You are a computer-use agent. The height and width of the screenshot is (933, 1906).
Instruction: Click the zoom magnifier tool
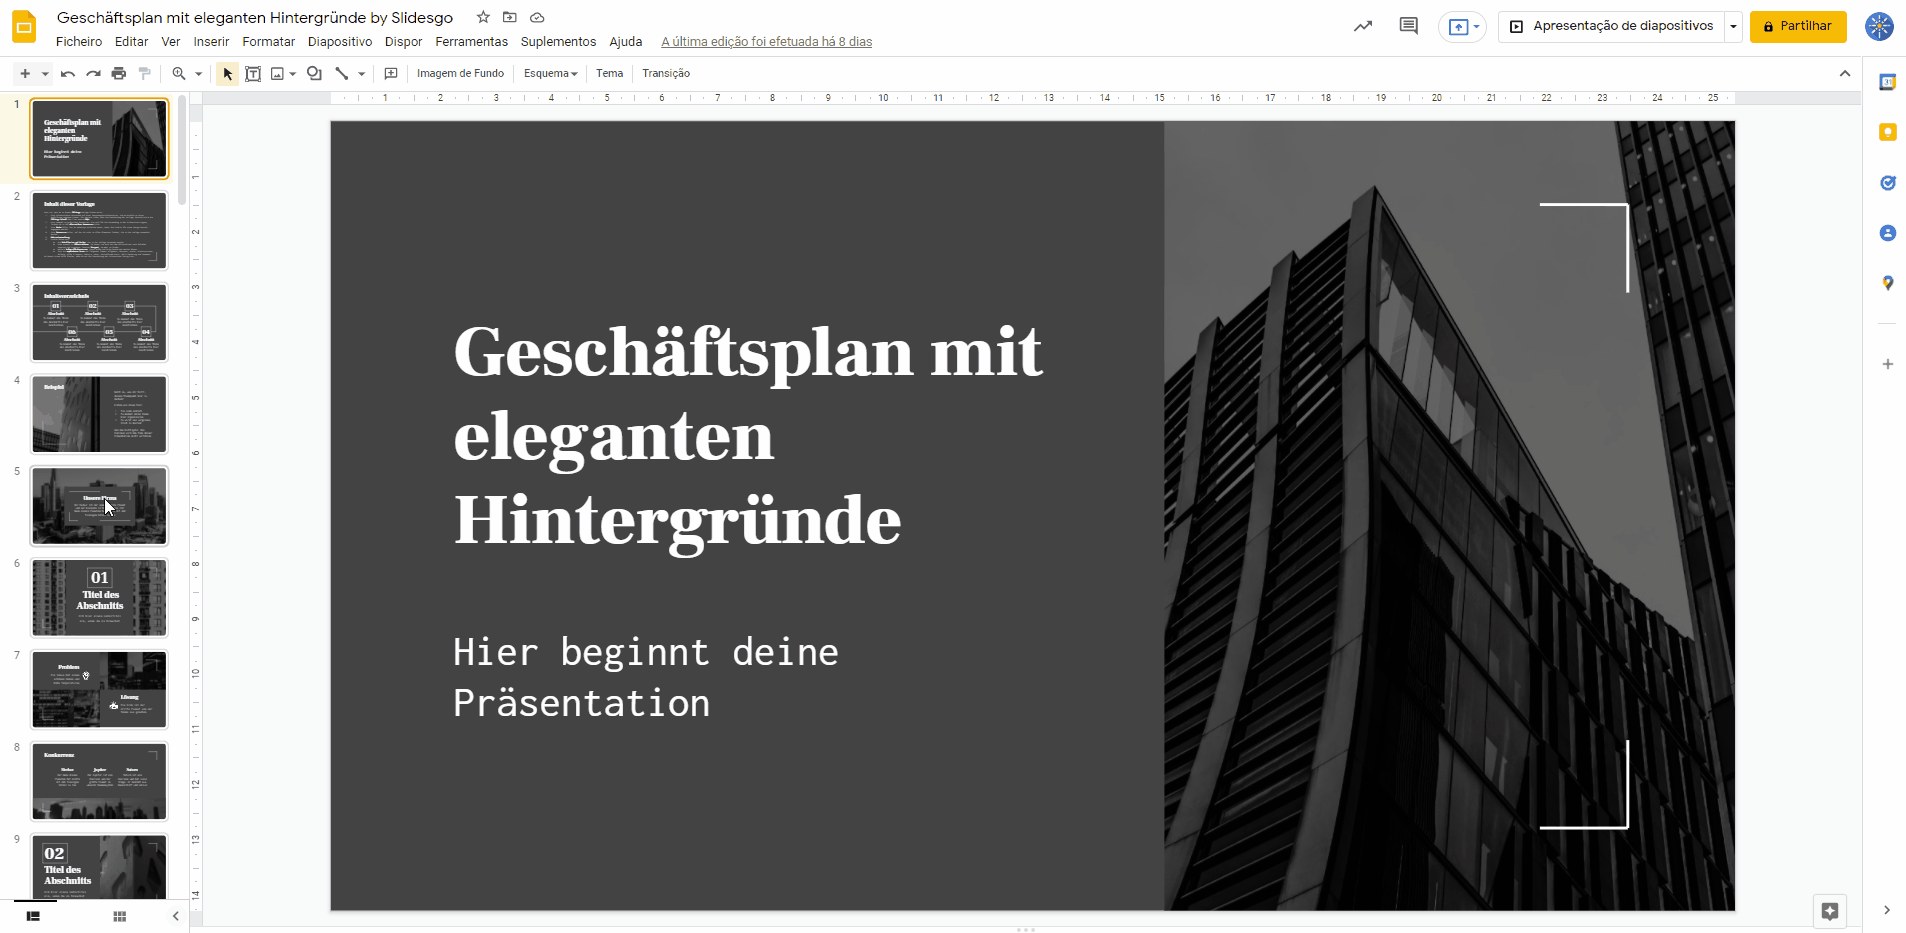tap(179, 73)
